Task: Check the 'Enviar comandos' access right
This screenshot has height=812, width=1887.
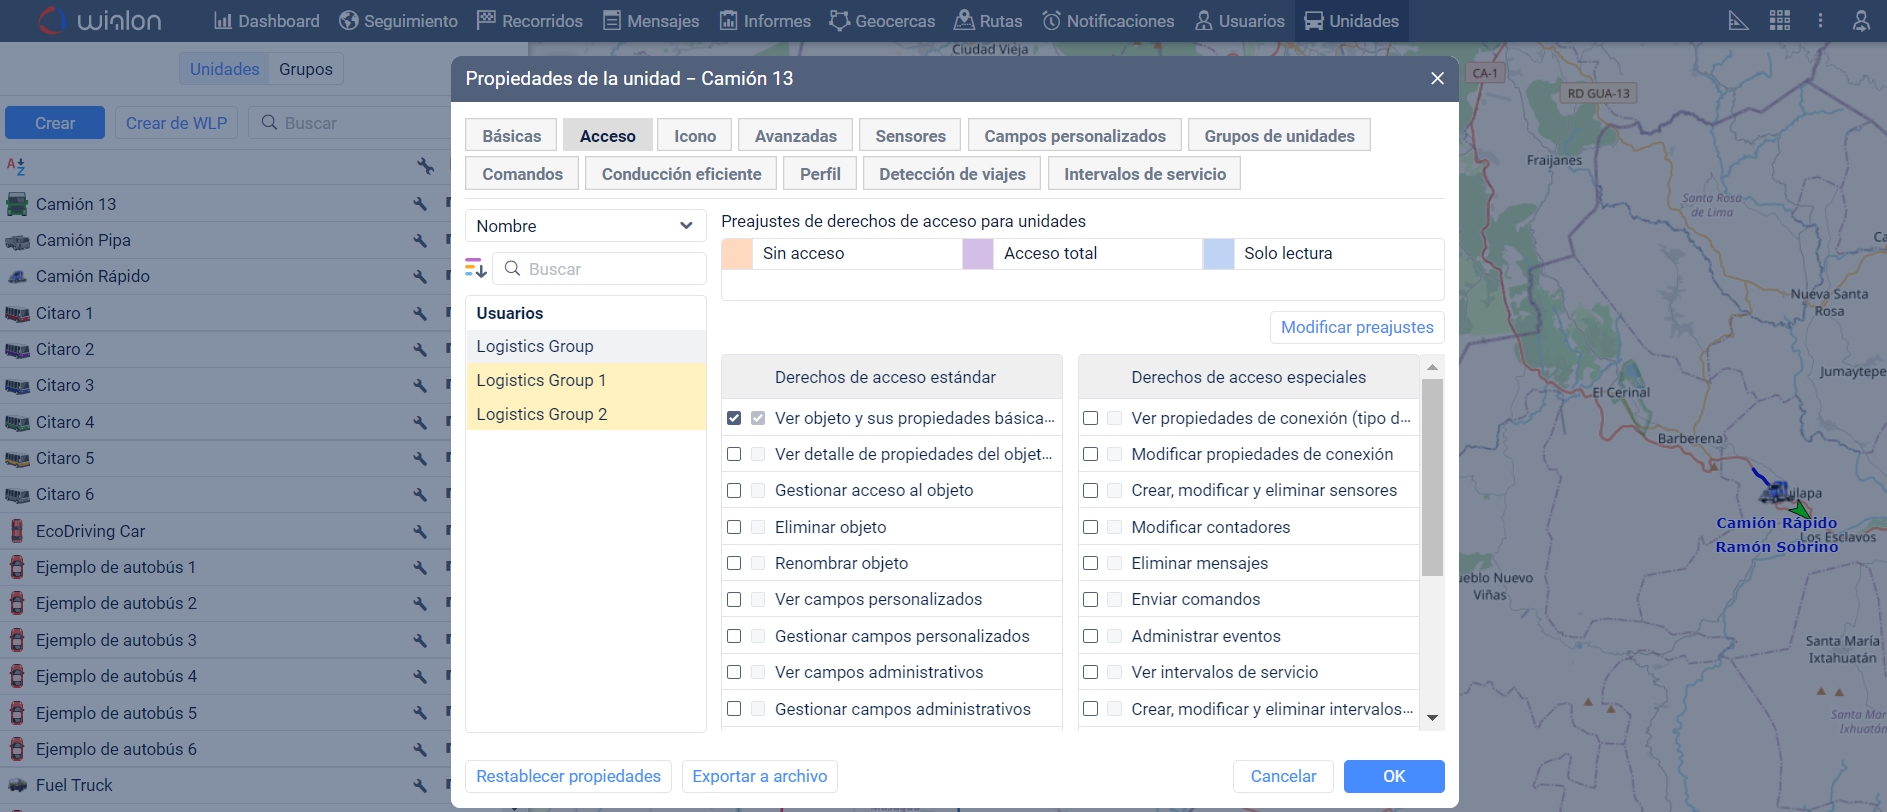Action: pos(1090,600)
